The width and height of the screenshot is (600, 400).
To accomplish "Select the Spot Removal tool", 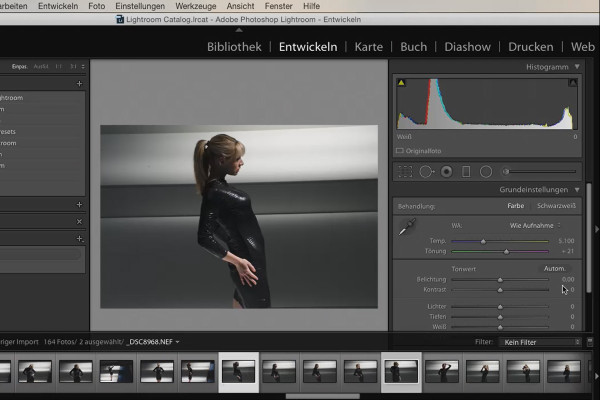I will pos(427,172).
